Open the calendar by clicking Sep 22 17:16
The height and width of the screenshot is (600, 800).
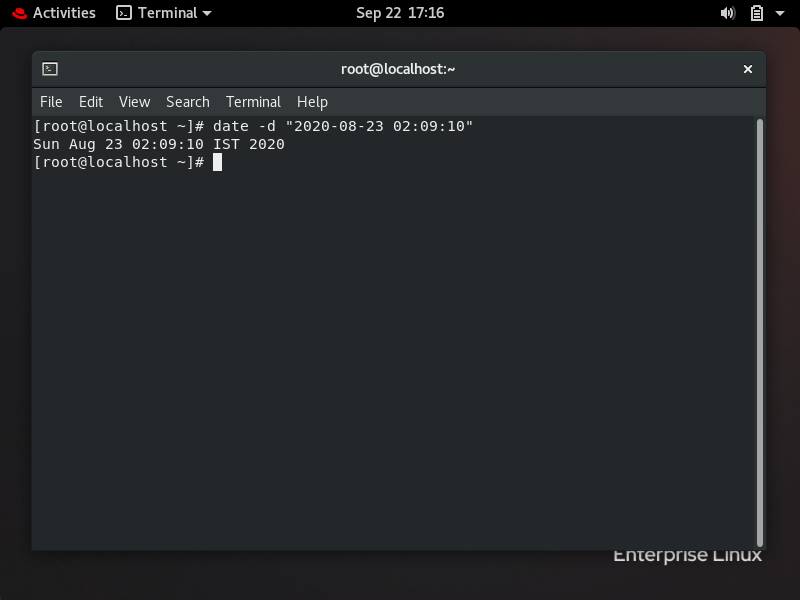click(400, 13)
